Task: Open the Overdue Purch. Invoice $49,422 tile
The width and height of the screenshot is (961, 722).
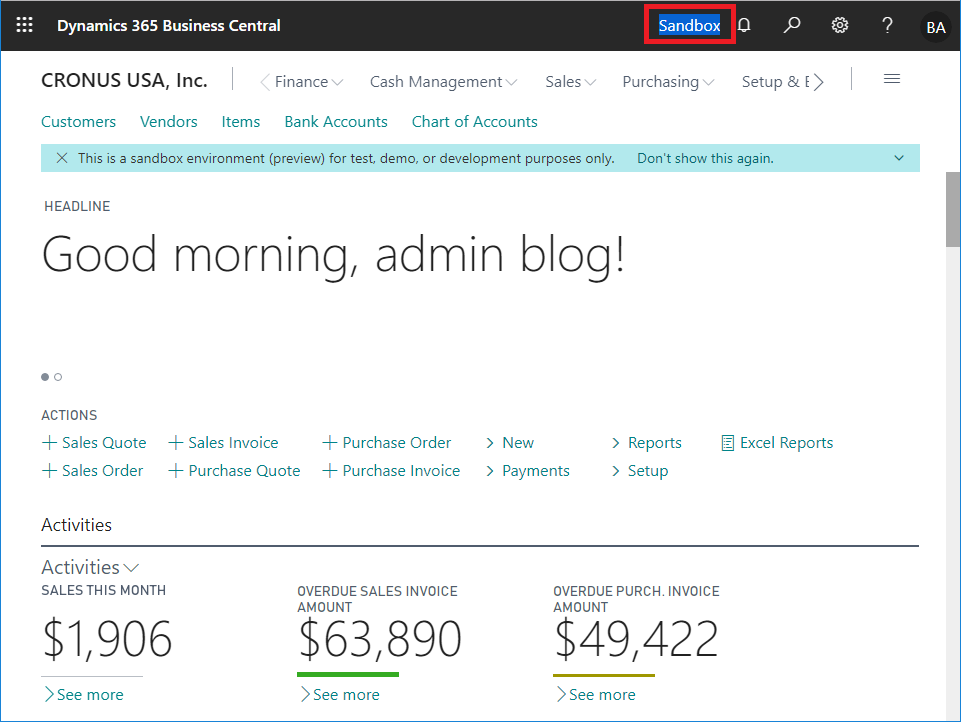Action: (x=636, y=639)
